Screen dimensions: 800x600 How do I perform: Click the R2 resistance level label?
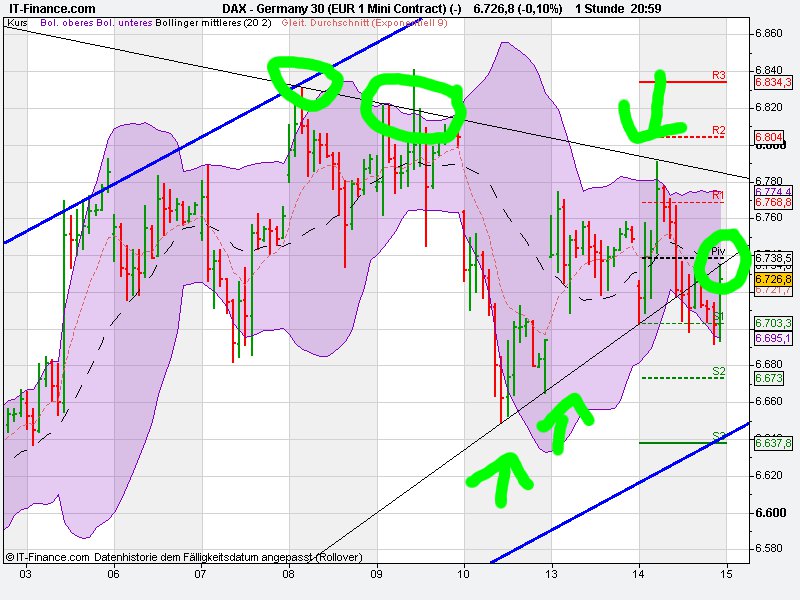717,131
